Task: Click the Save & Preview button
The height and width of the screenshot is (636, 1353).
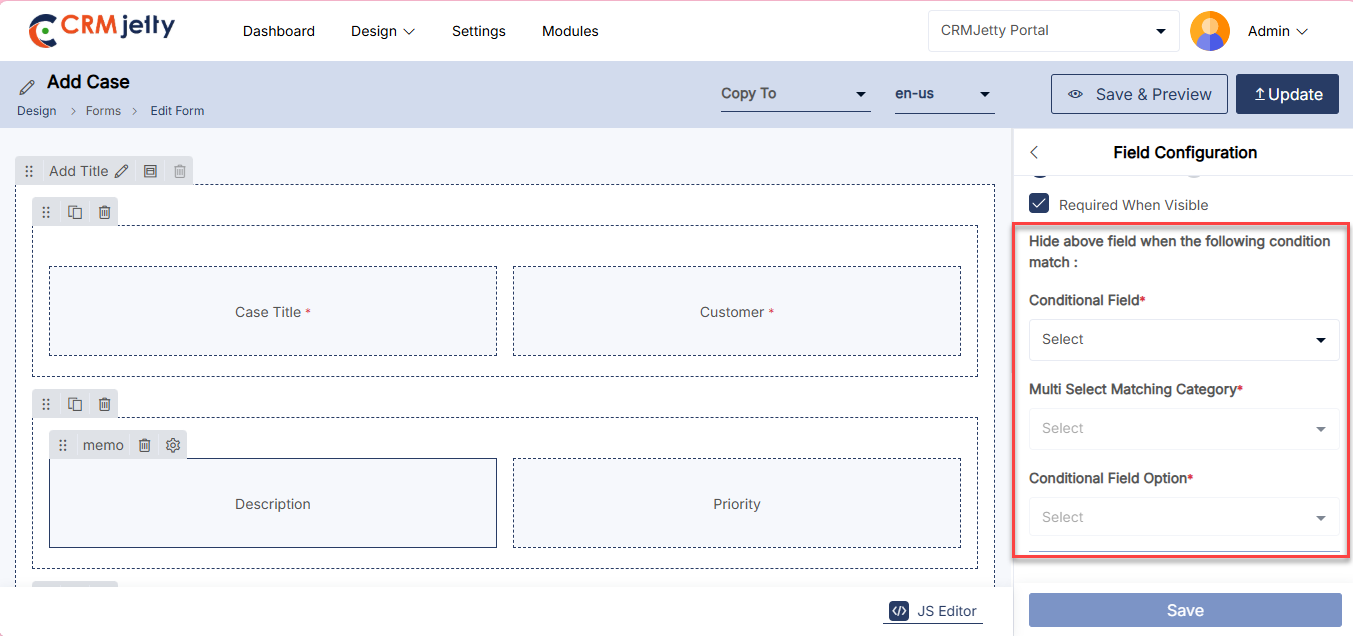Action: [x=1139, y=94]
